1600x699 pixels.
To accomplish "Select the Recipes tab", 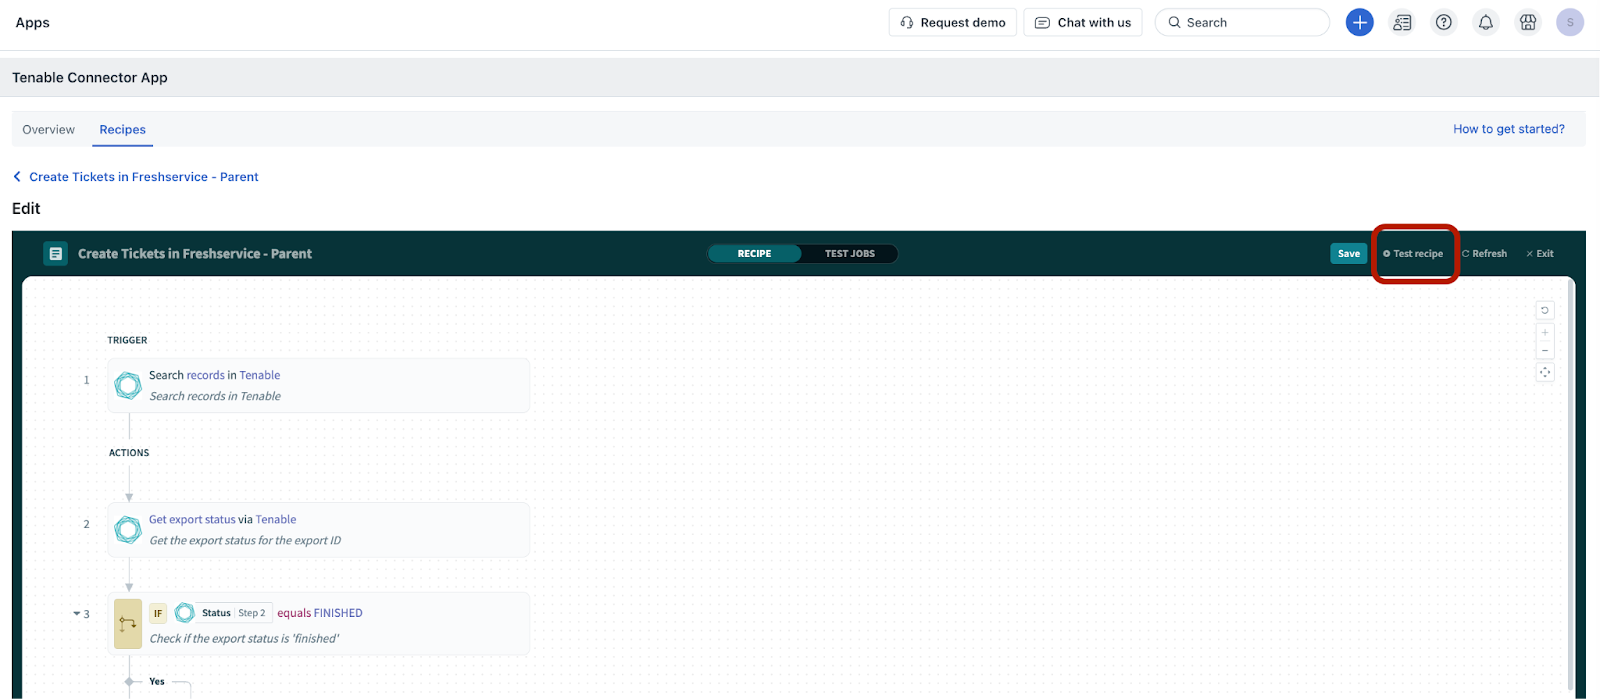I will click(x=123, y=130).
